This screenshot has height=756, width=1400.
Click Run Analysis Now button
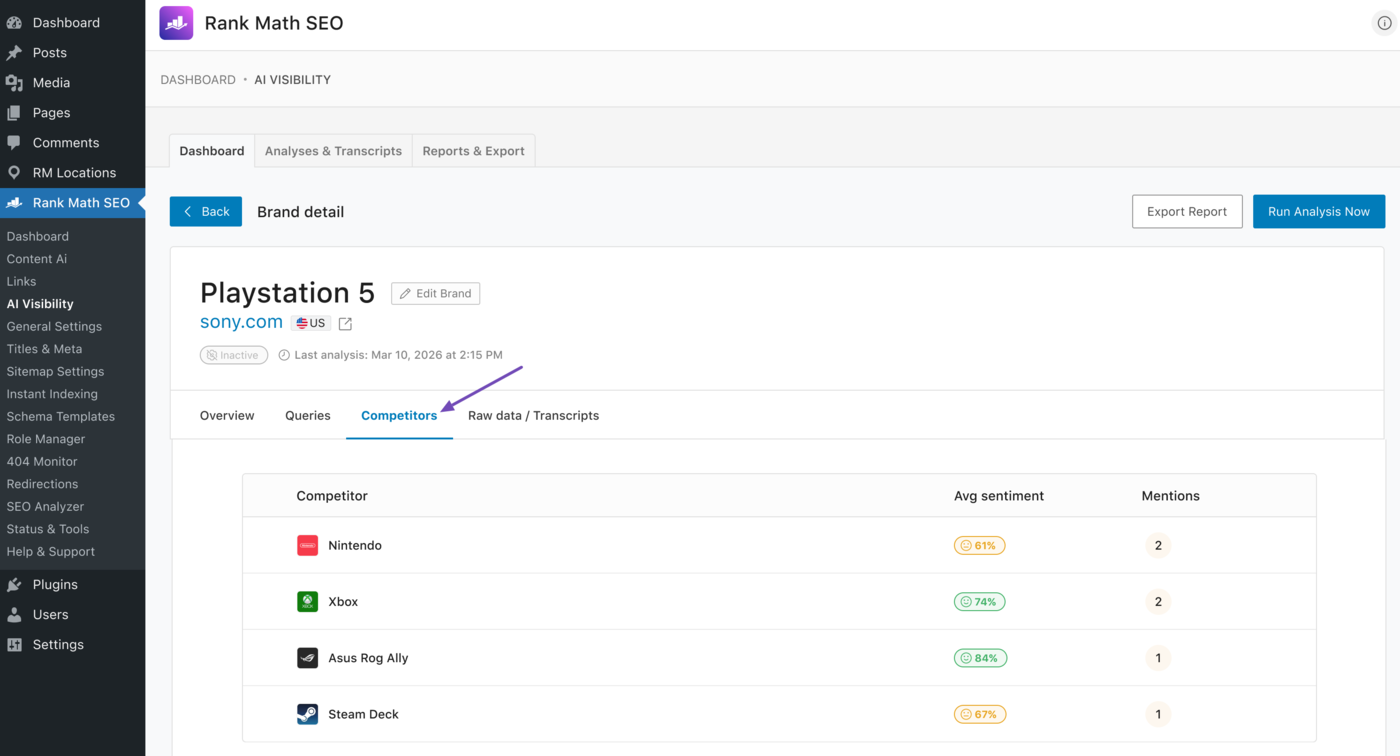[x=1319, y=211]
